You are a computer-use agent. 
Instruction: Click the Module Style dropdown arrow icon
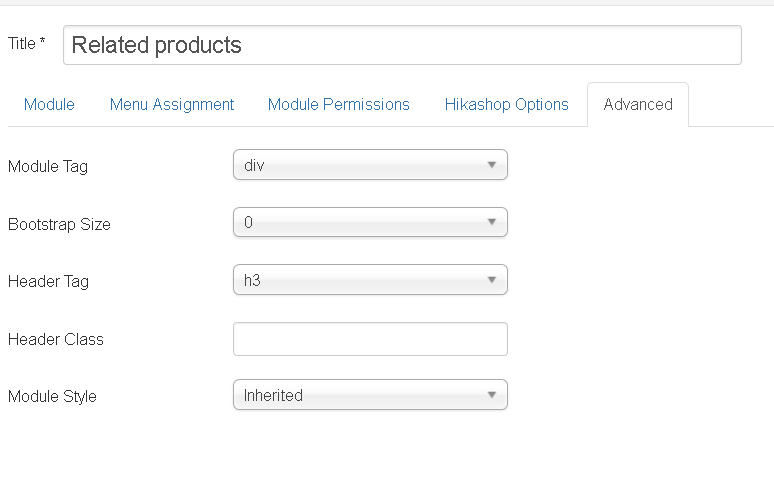tap(492, 395)
